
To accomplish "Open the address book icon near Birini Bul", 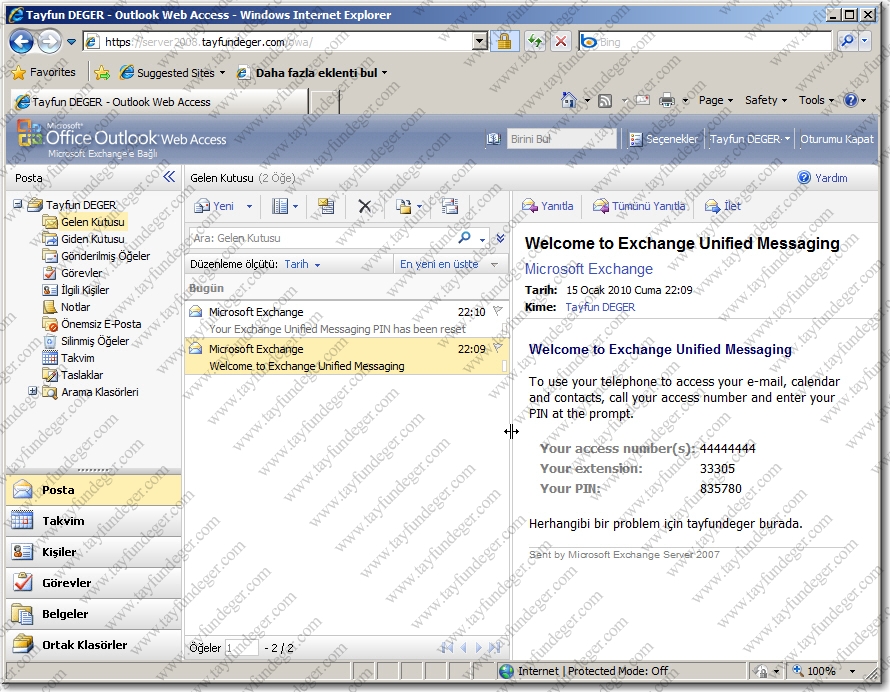I will tap(493, 139).
